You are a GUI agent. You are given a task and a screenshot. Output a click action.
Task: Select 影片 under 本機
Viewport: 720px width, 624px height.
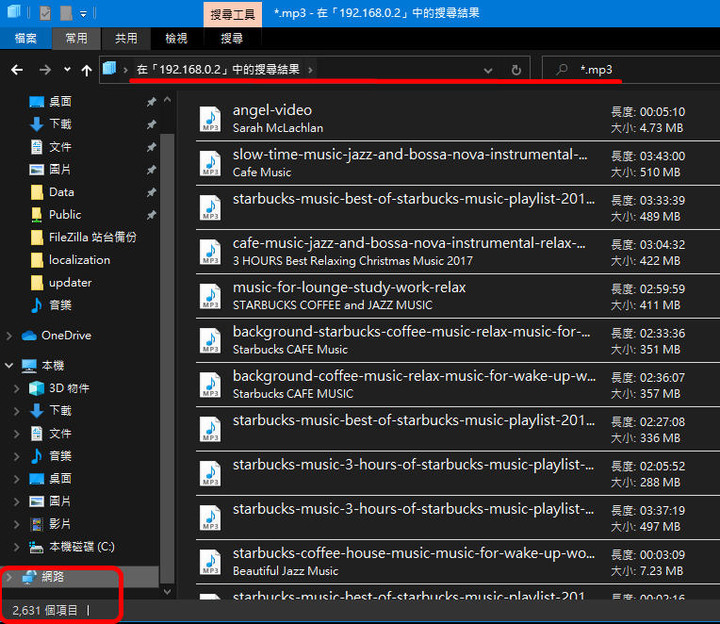pyautogui.click(x=60, y=524)
